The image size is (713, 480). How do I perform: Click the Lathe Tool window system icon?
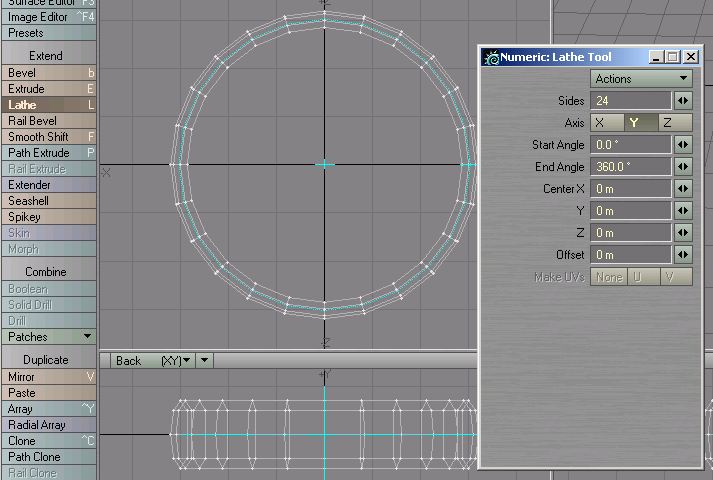coord(491,57)
